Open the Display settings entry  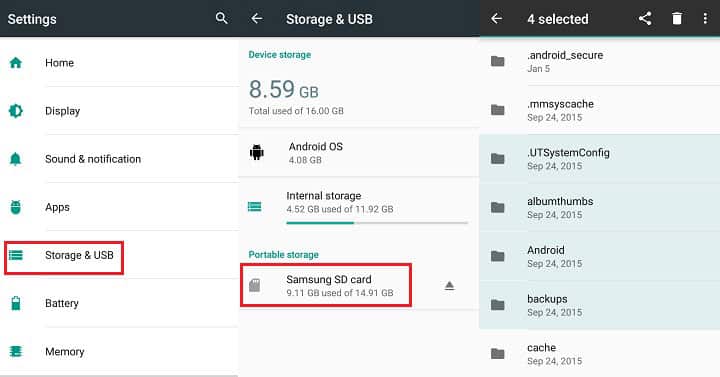(119, 111)
